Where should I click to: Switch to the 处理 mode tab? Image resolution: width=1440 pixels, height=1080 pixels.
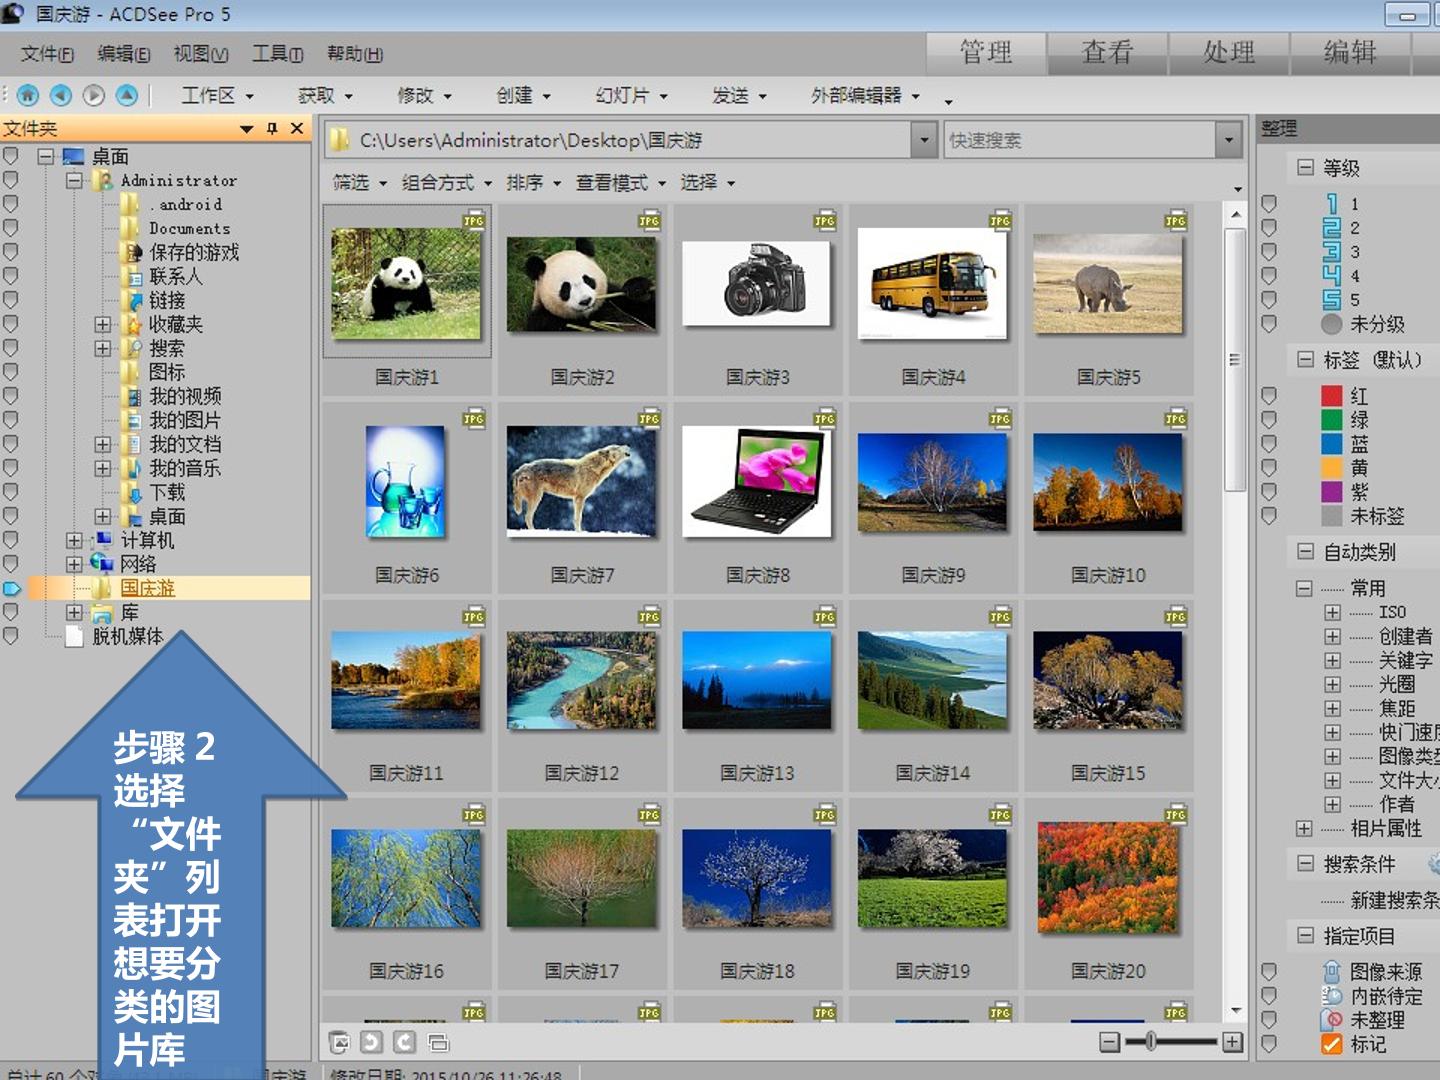[x=1229, y=53]
